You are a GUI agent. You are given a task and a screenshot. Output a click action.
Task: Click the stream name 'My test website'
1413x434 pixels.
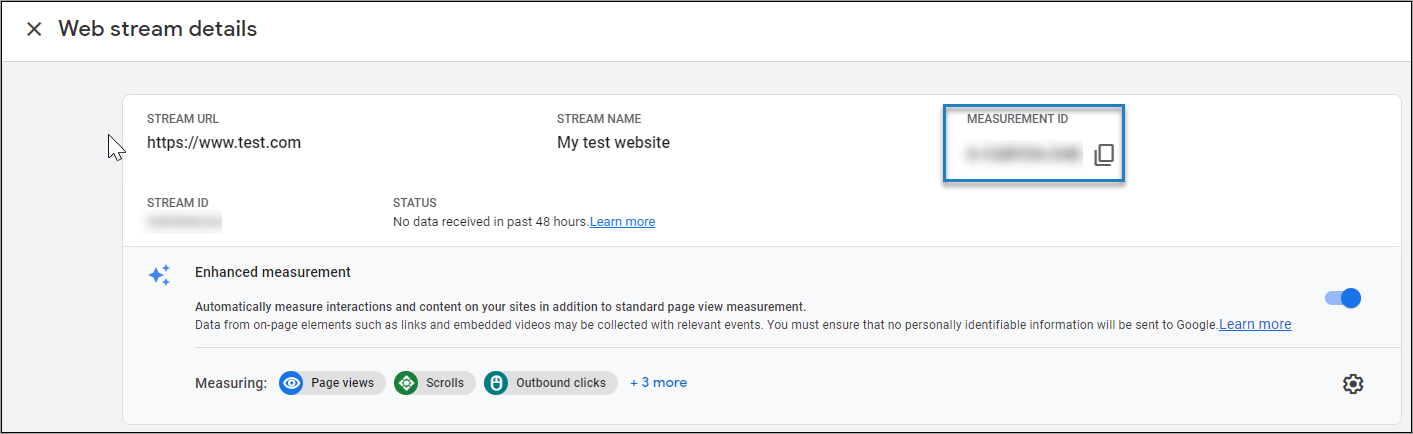tap(613, 142)
